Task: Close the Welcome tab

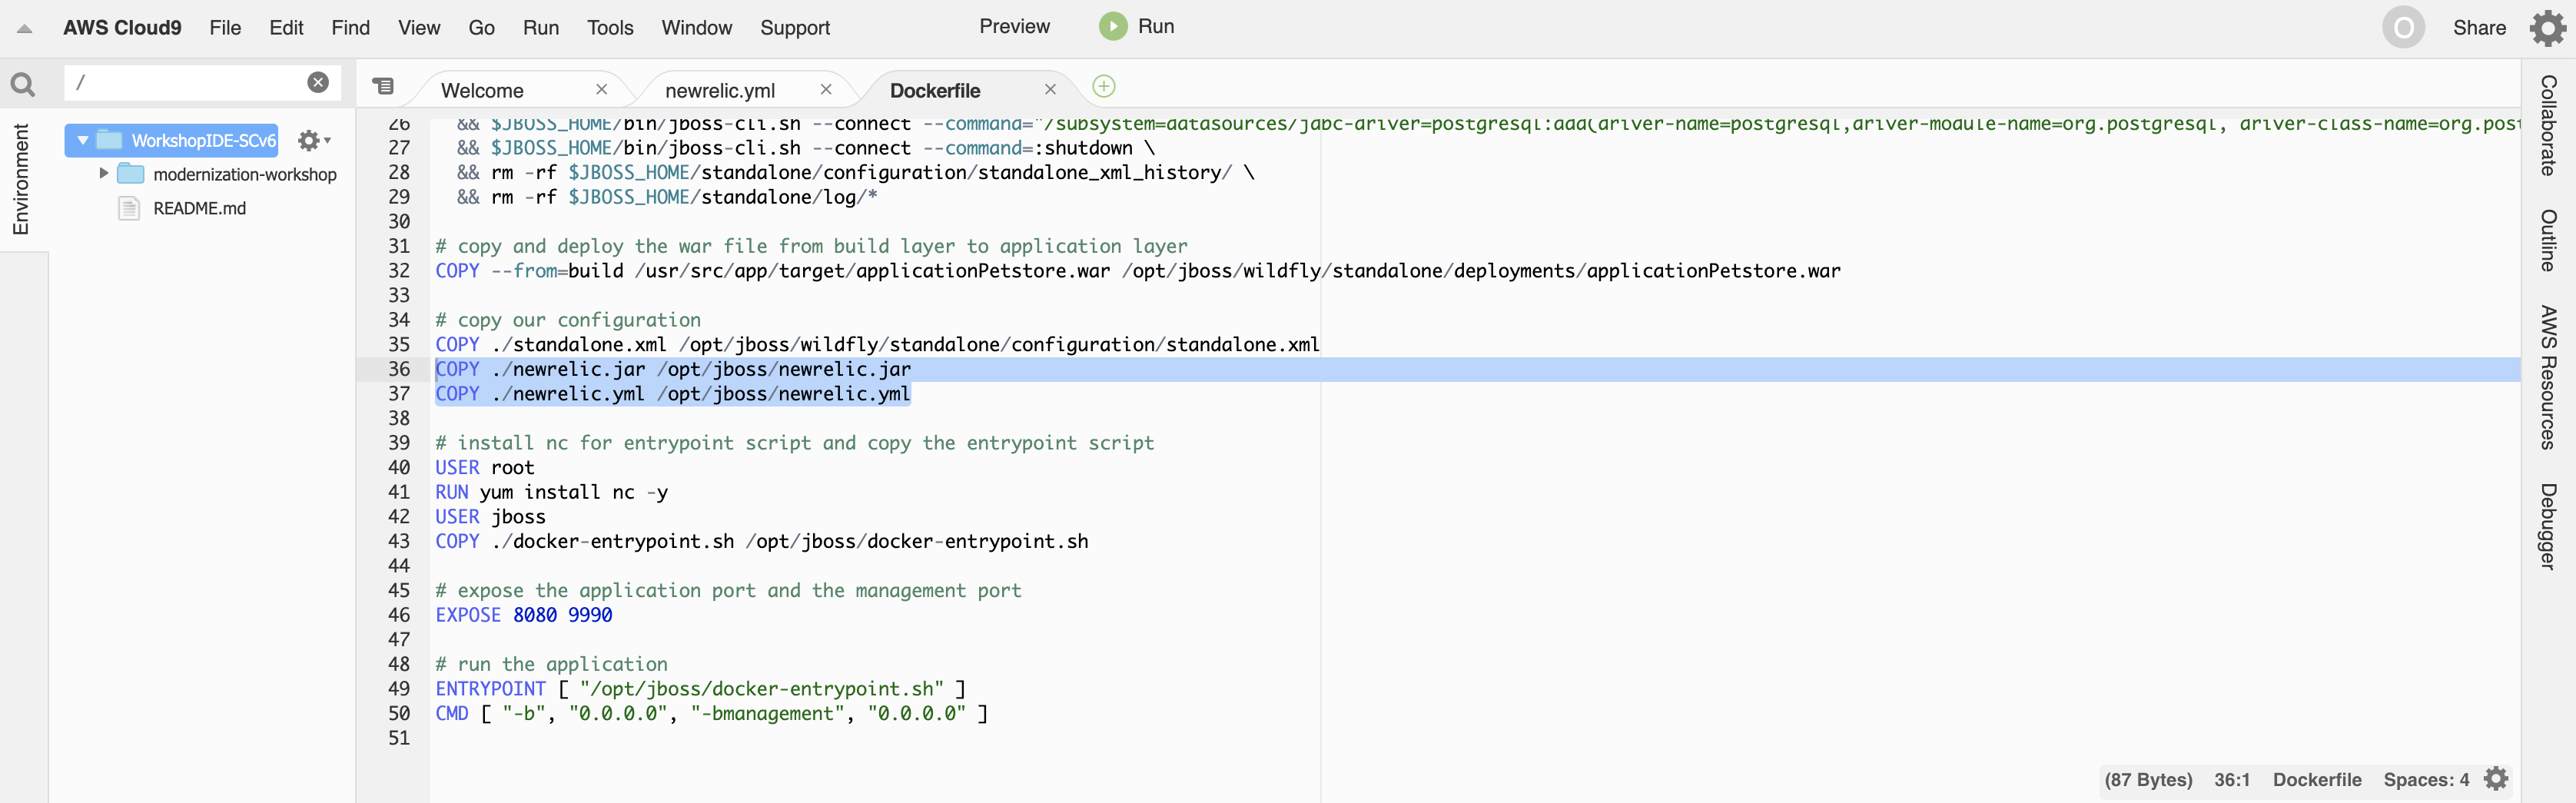Action: click(601, 89)
